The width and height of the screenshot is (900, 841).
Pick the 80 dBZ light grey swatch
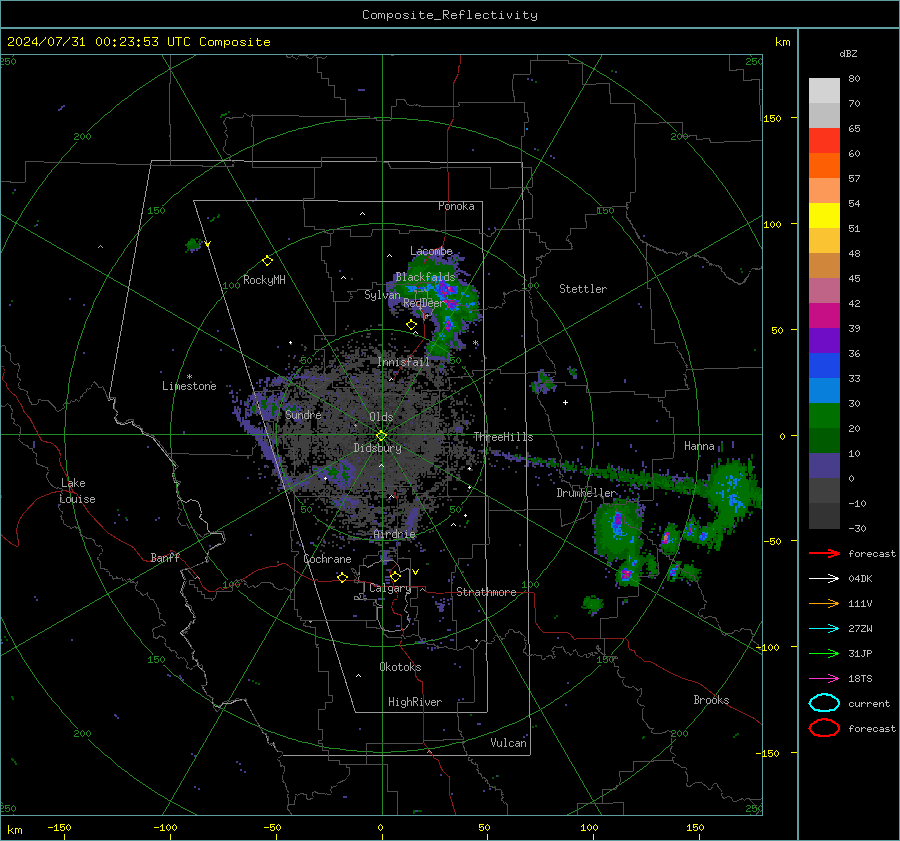click(x=824, y=90)
